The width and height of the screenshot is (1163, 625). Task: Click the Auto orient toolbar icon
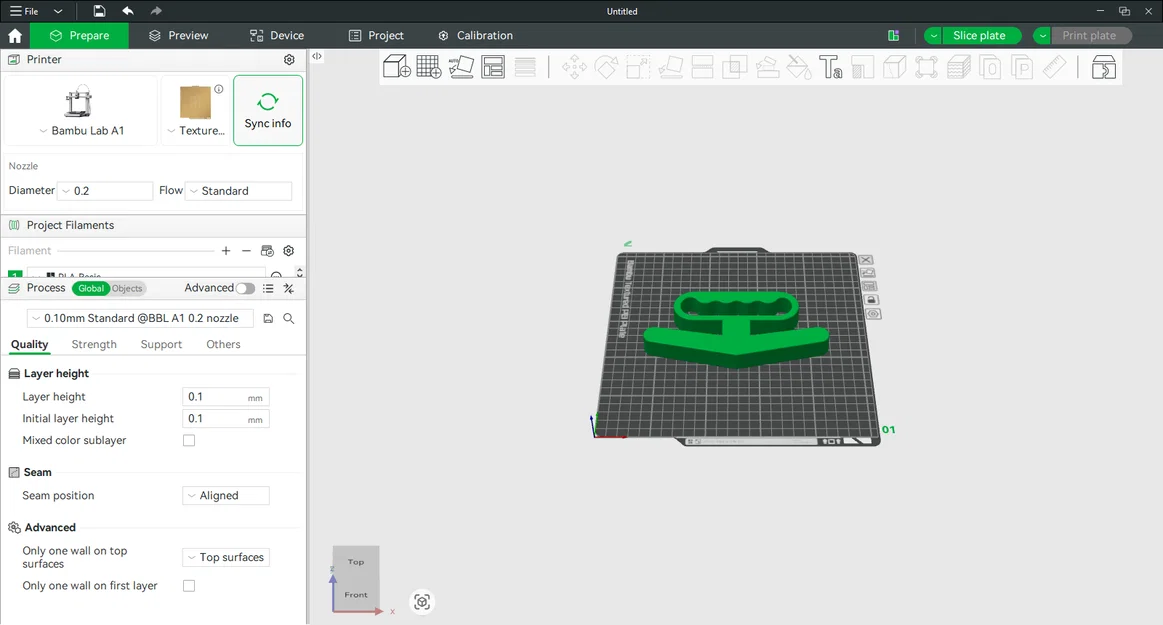(461, 67)
